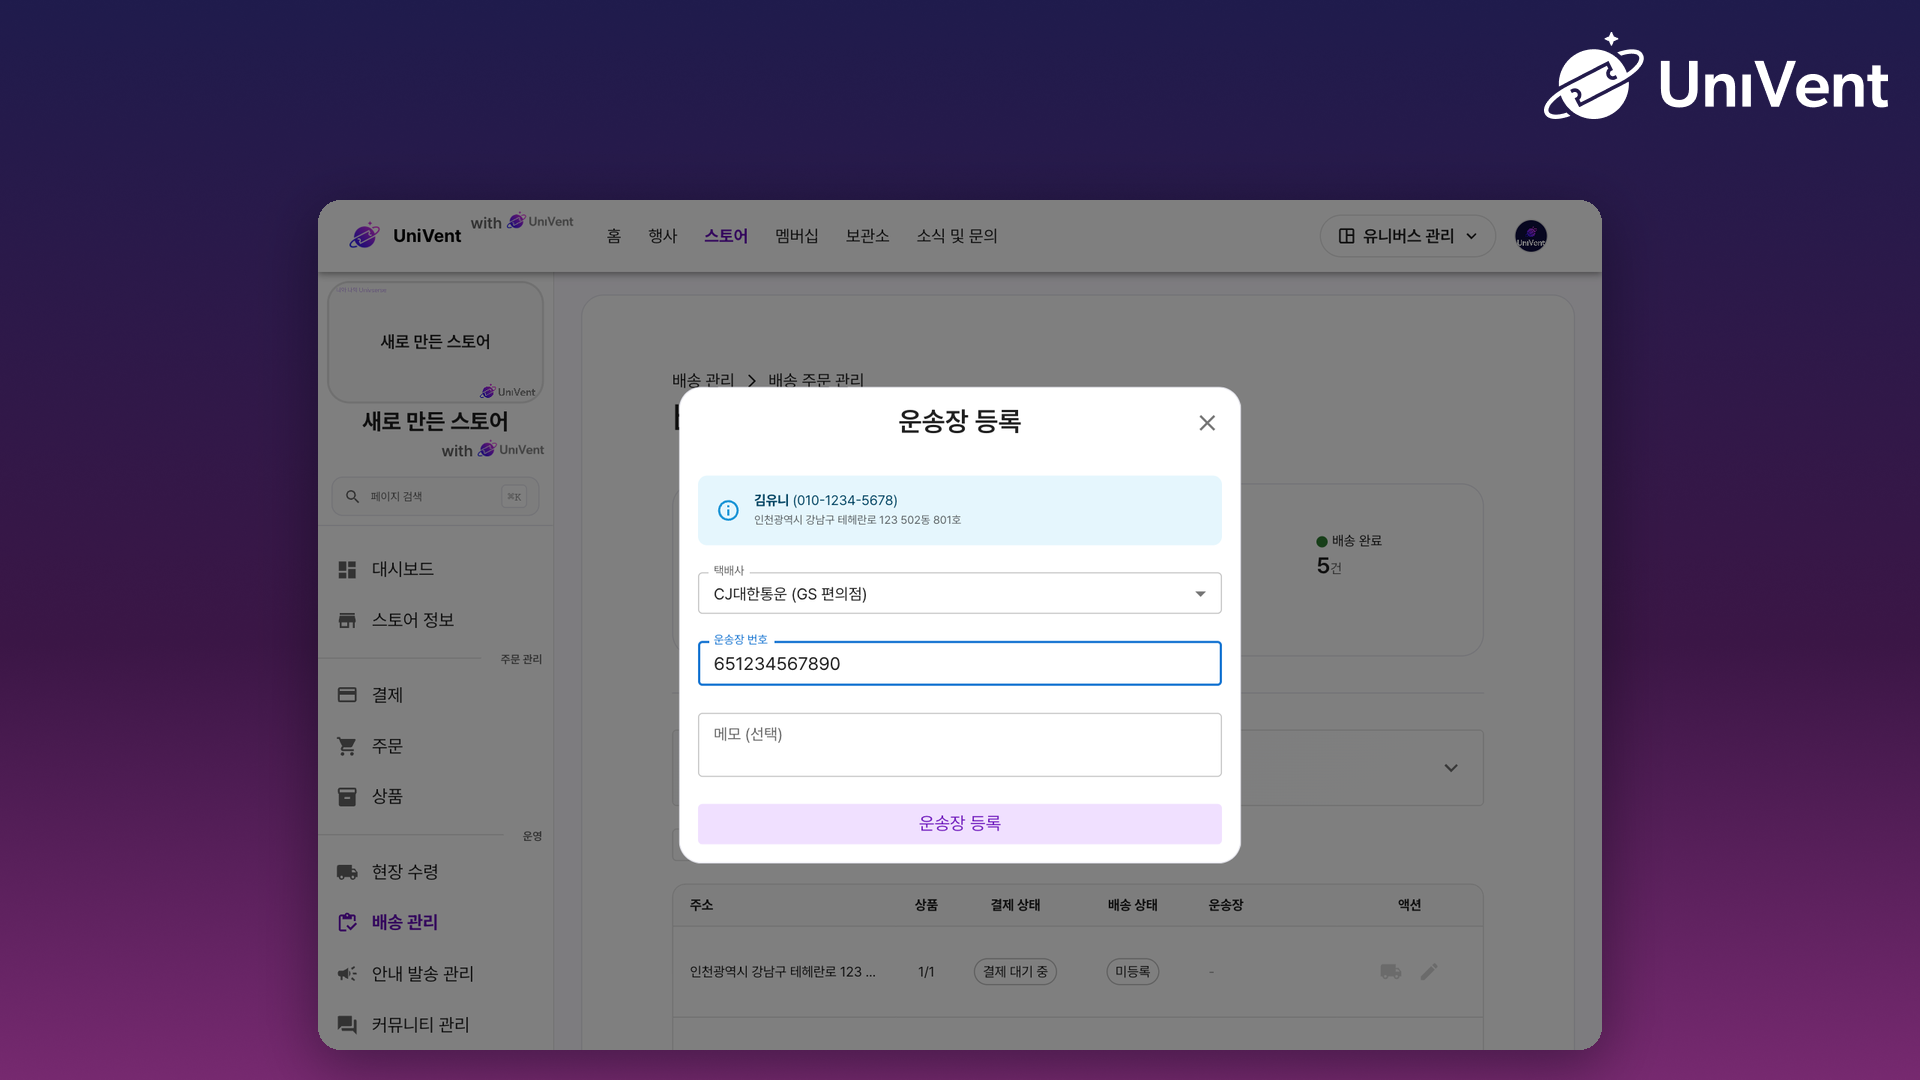This screenshot has height=1080, width=1920.
Task: Click the truck action icon in order row
Action: 1390,971
